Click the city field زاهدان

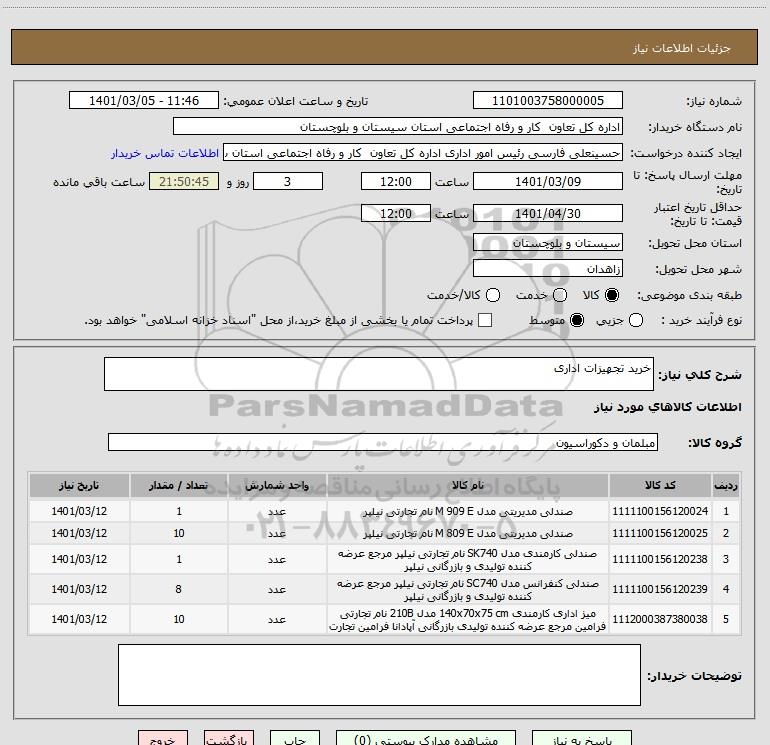(x=548, y=269)
